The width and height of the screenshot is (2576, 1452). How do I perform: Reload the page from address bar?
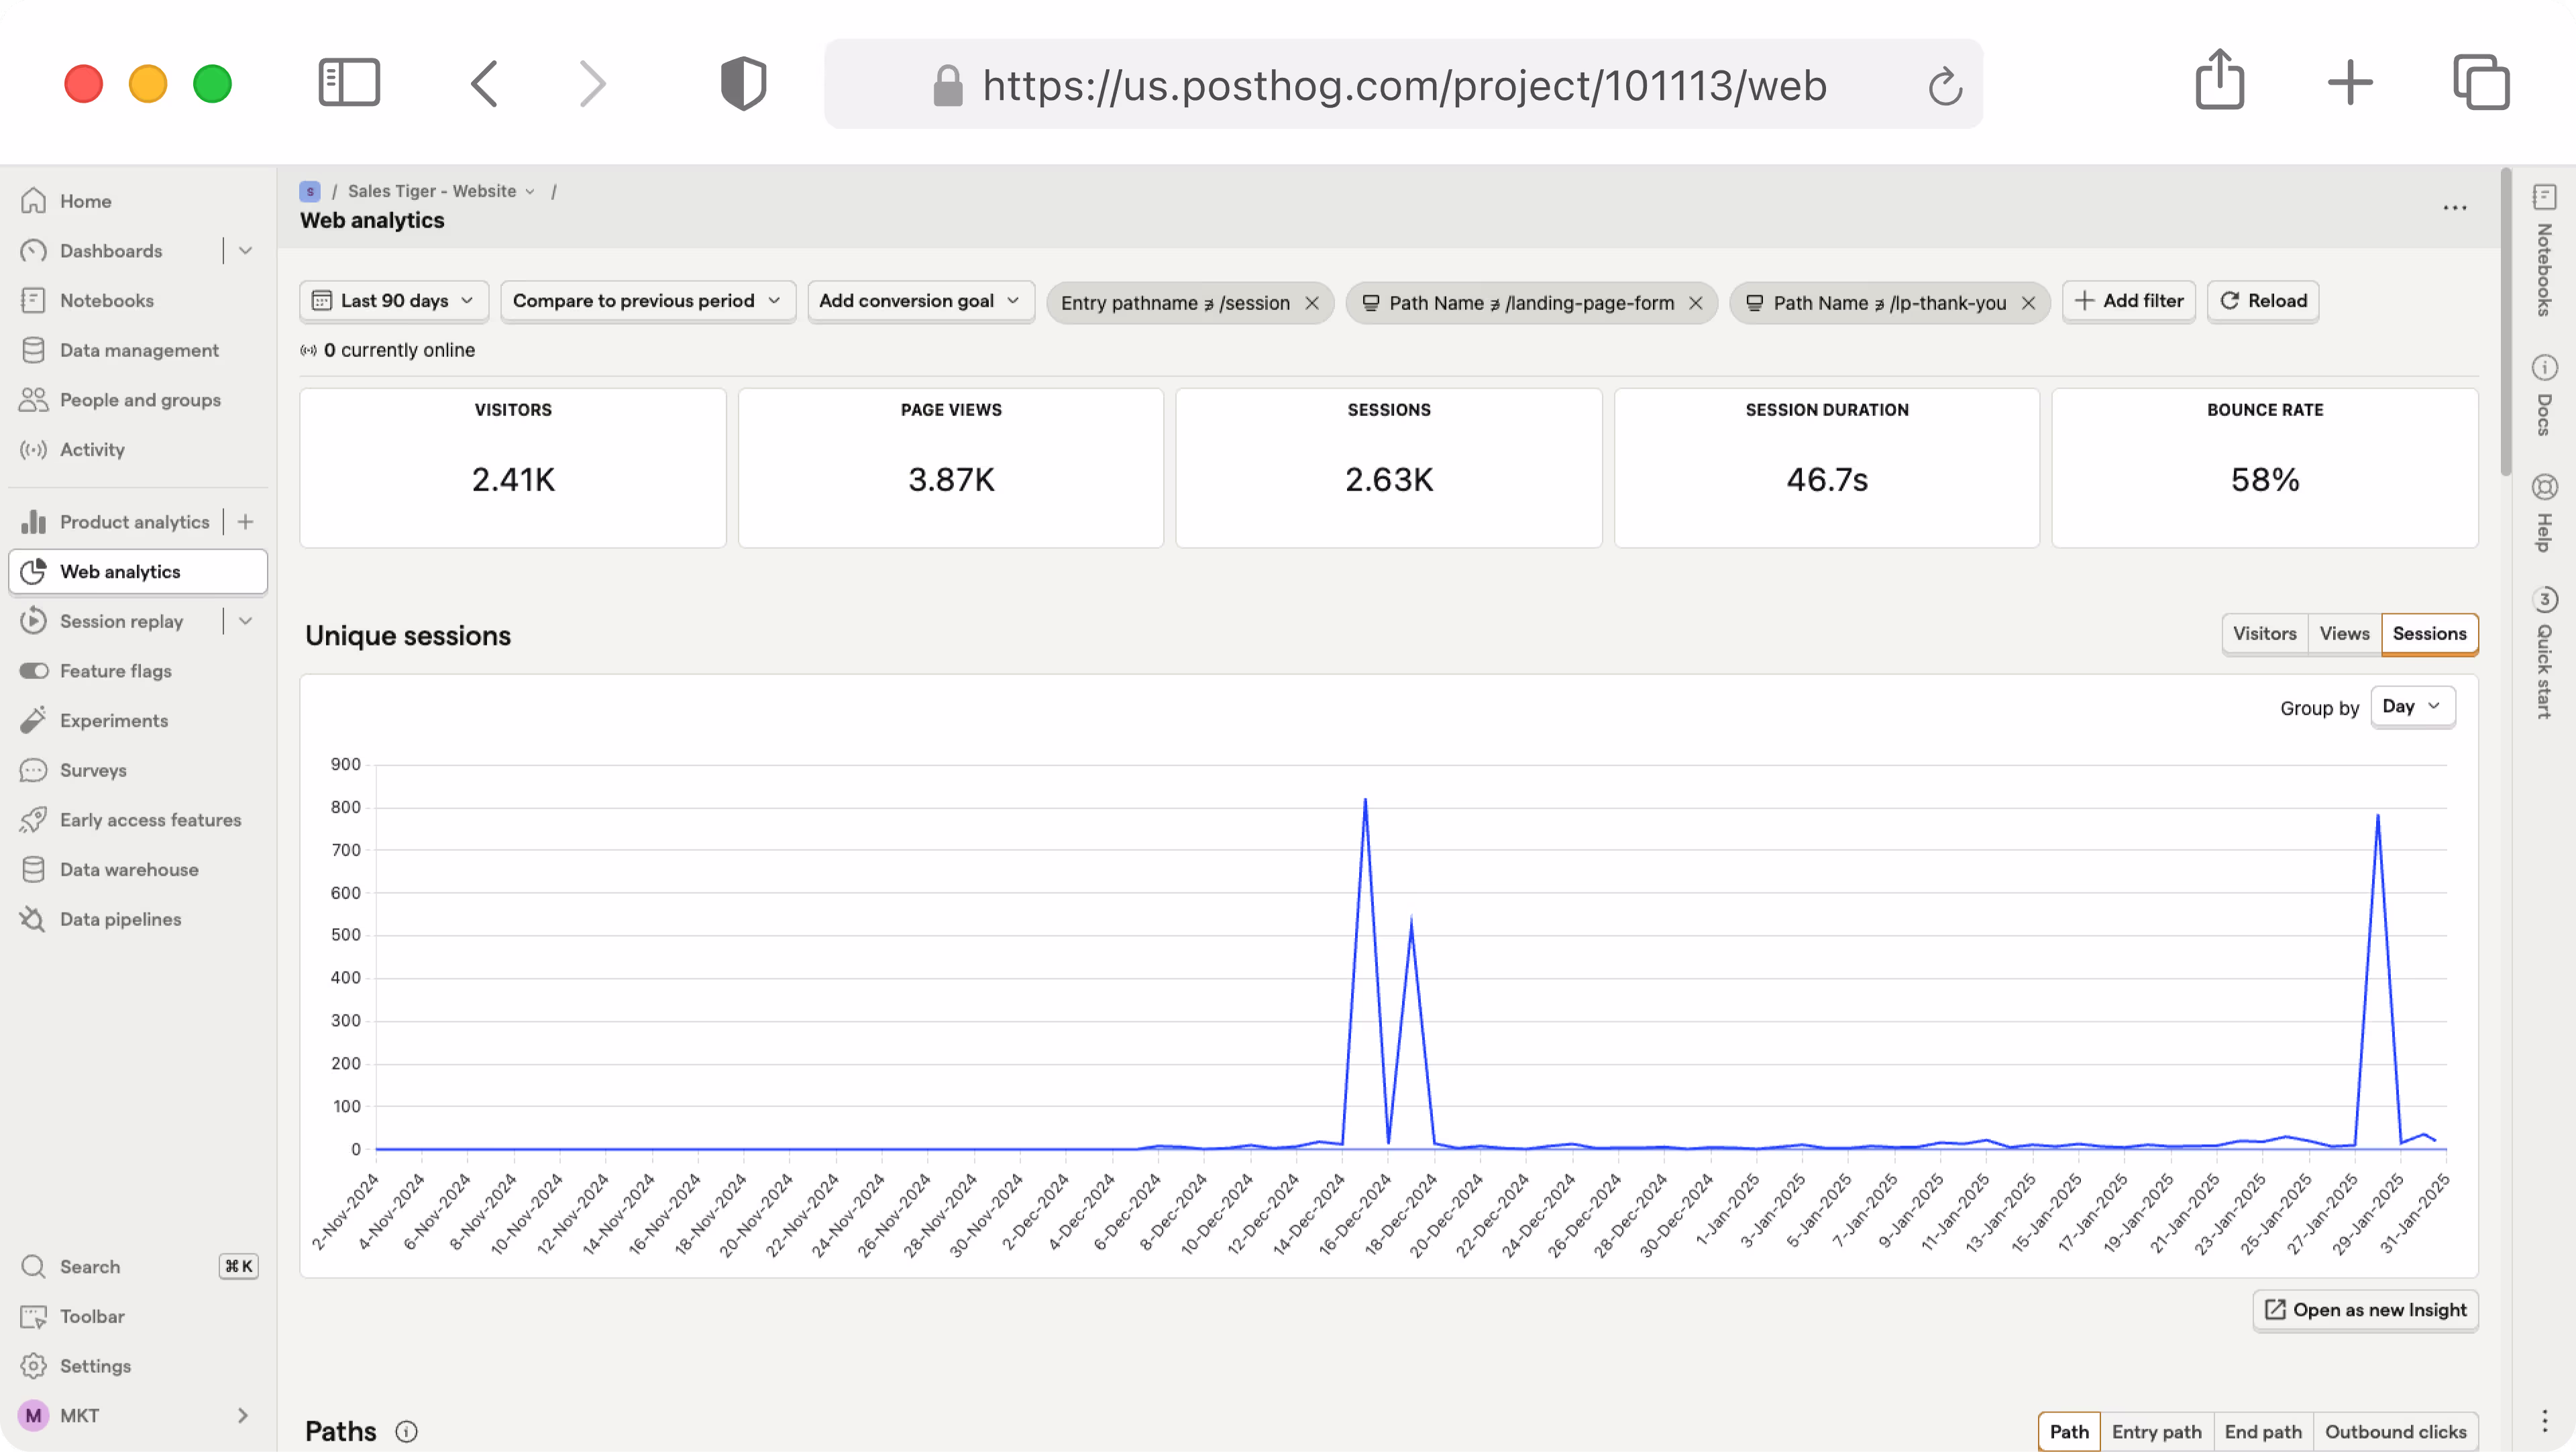(1944, 86)
